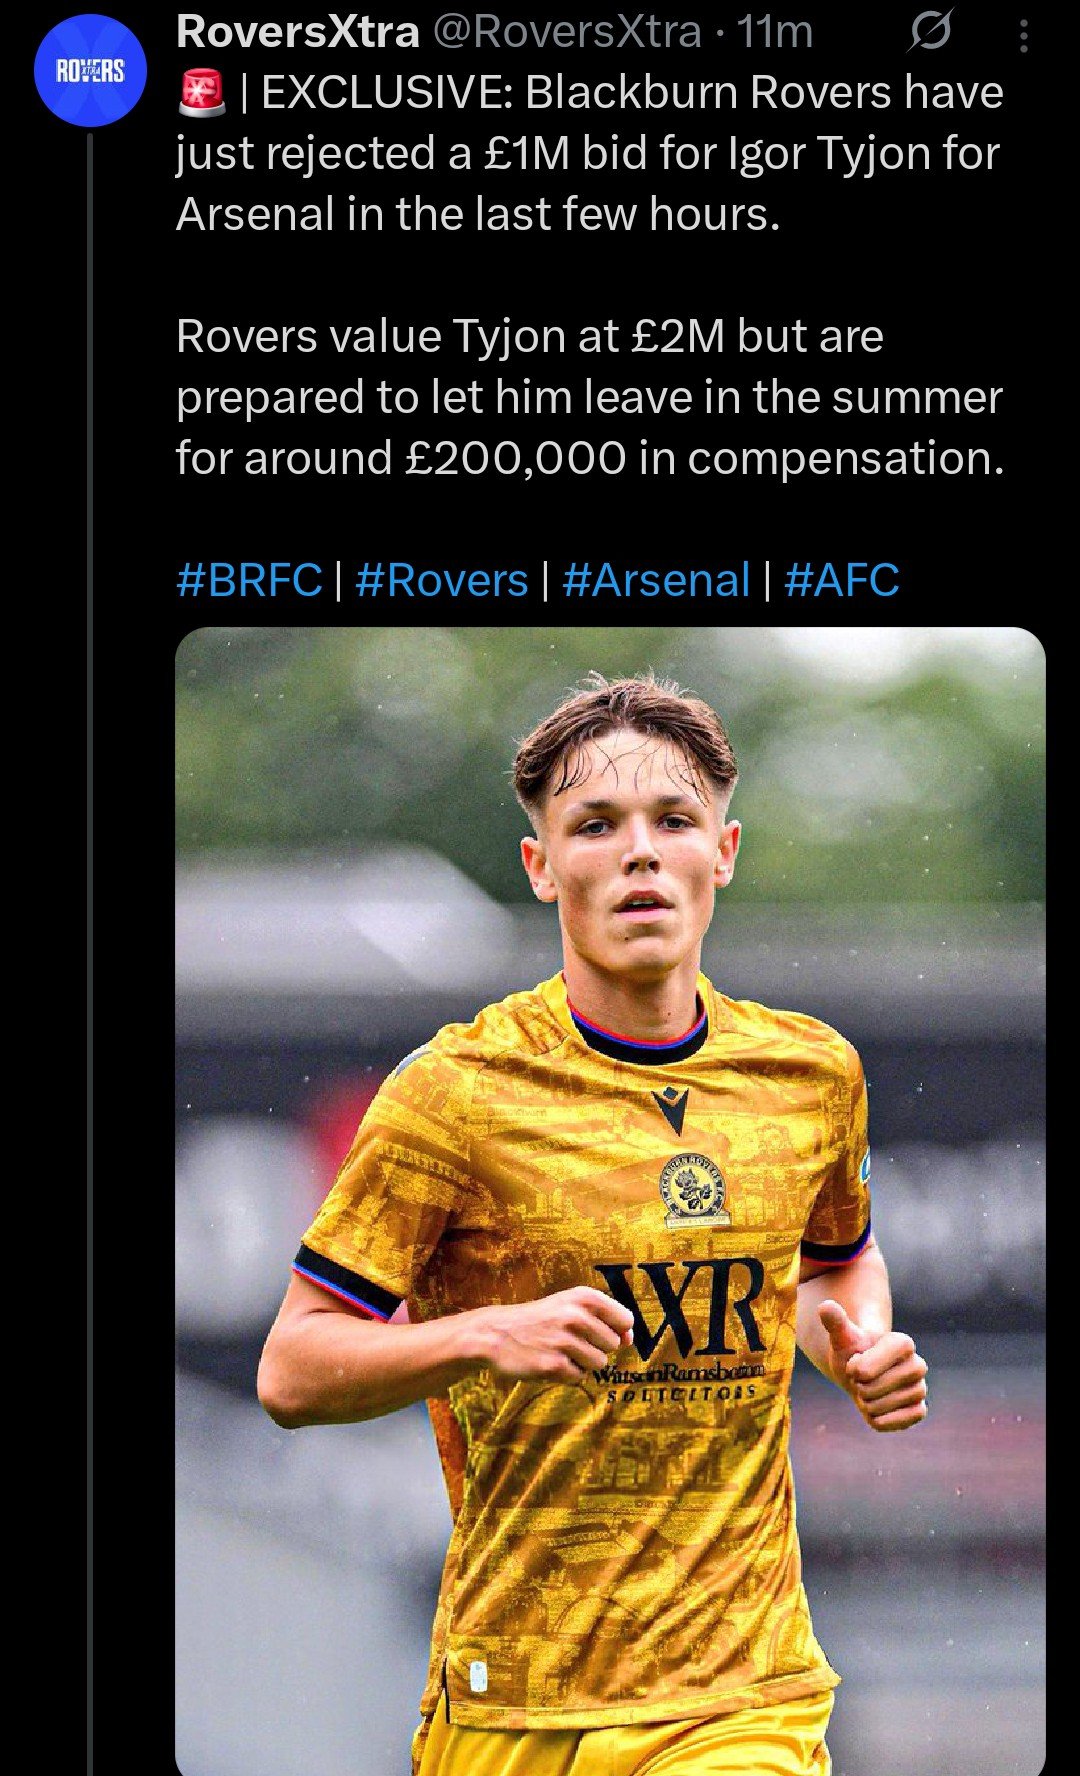Open the @RoversXtra handle link
The height and width of the screenshot is (1776, 1080).
(566, 32)
